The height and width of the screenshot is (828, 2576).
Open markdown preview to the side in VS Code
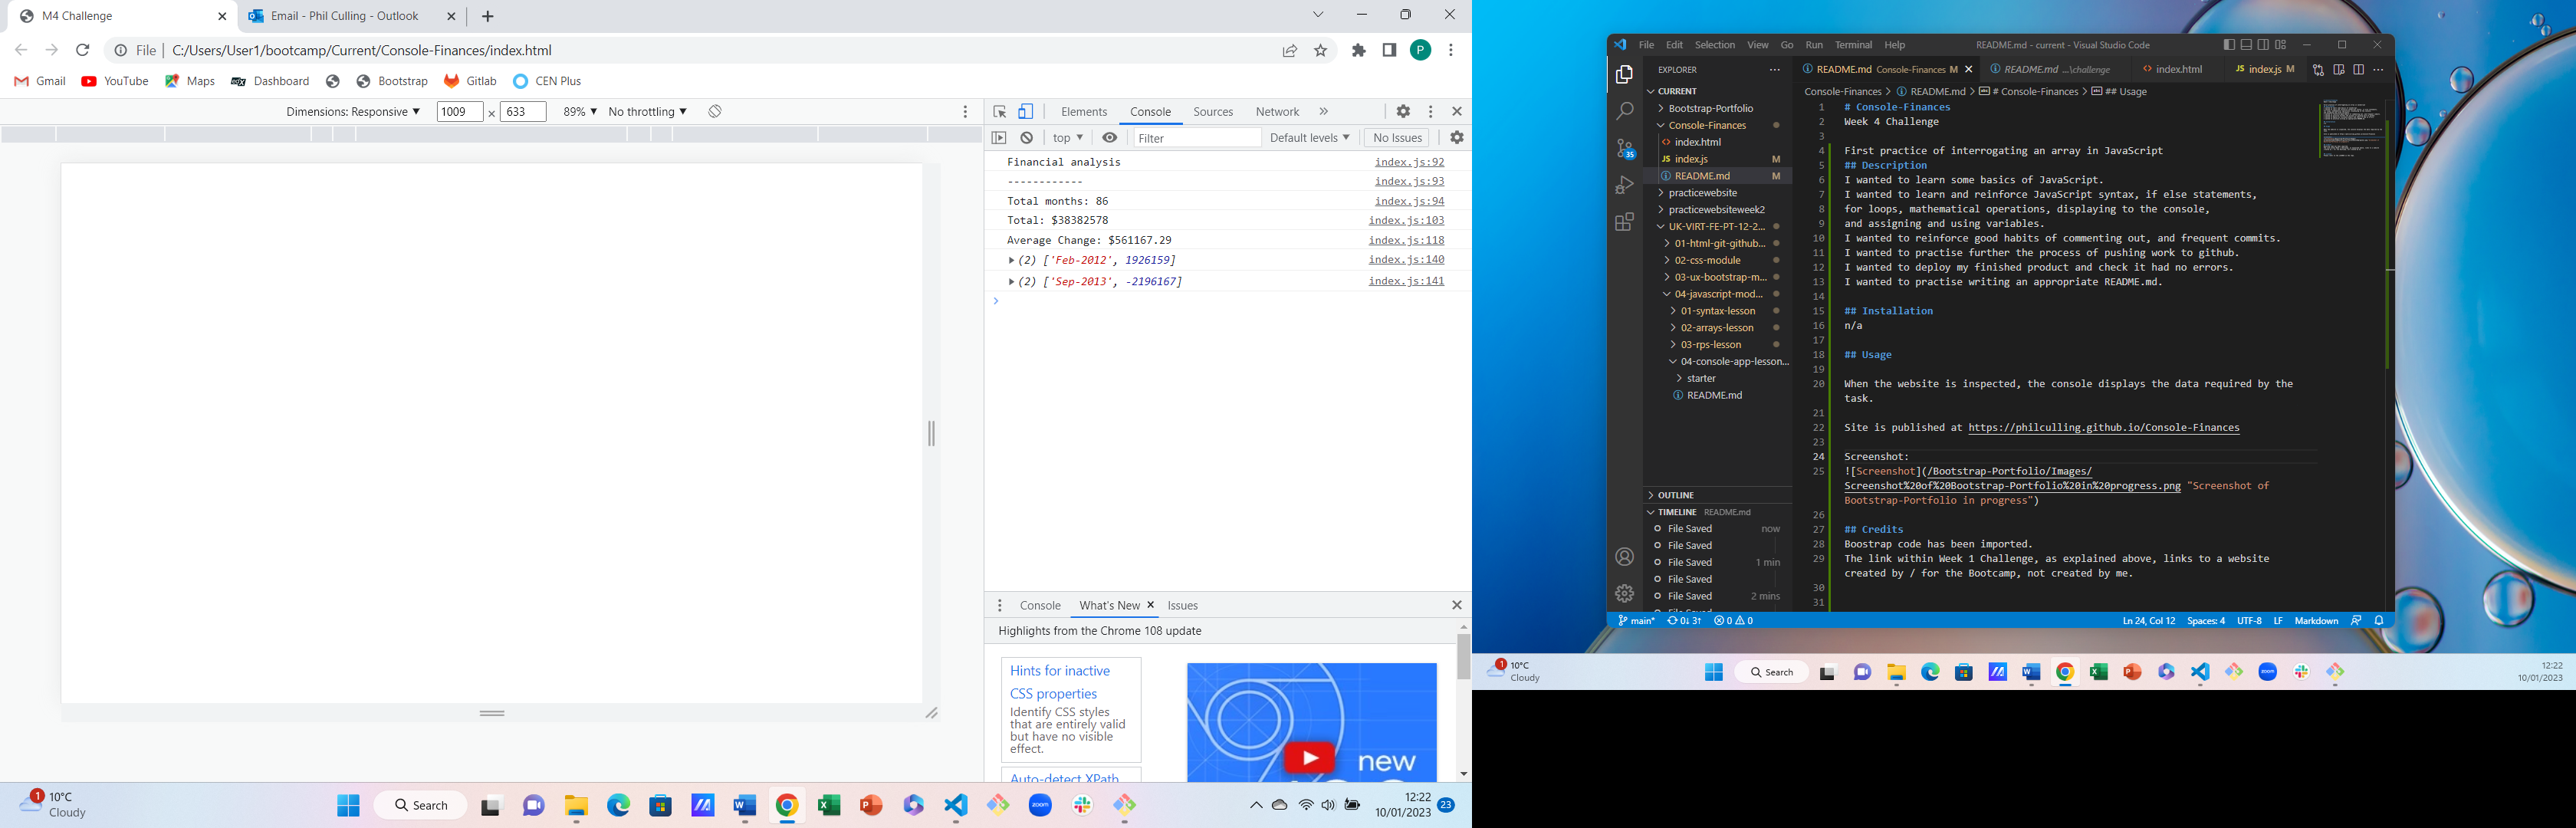tap(2338, 70)
